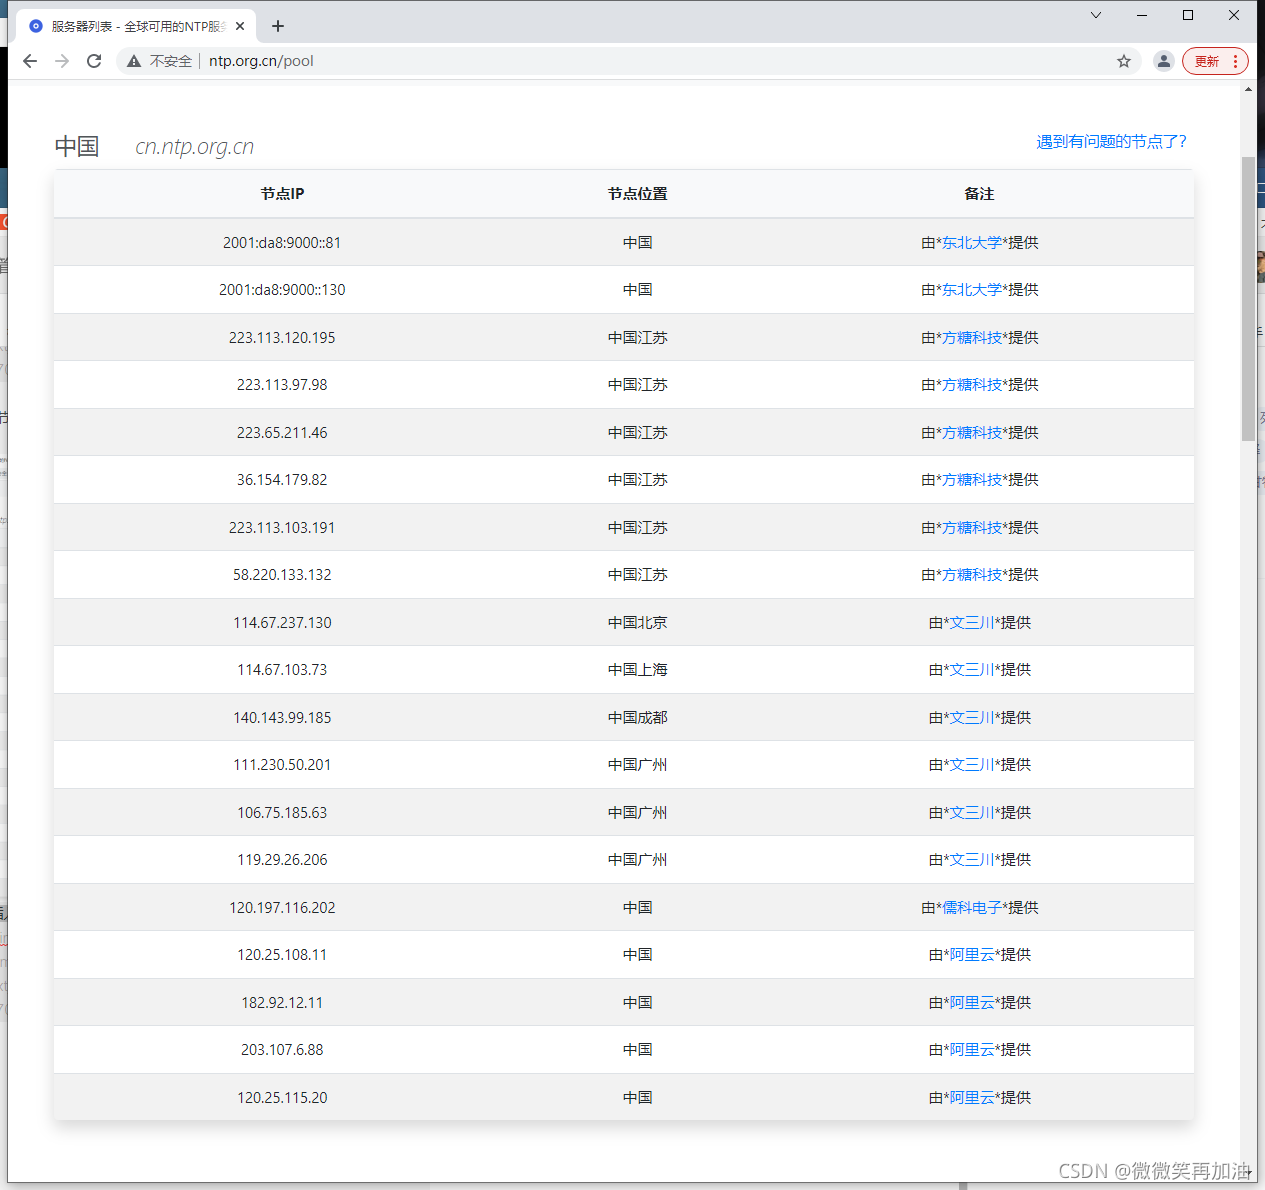
Task: Click the 中国上海 location cell
Action: [638, 669]
